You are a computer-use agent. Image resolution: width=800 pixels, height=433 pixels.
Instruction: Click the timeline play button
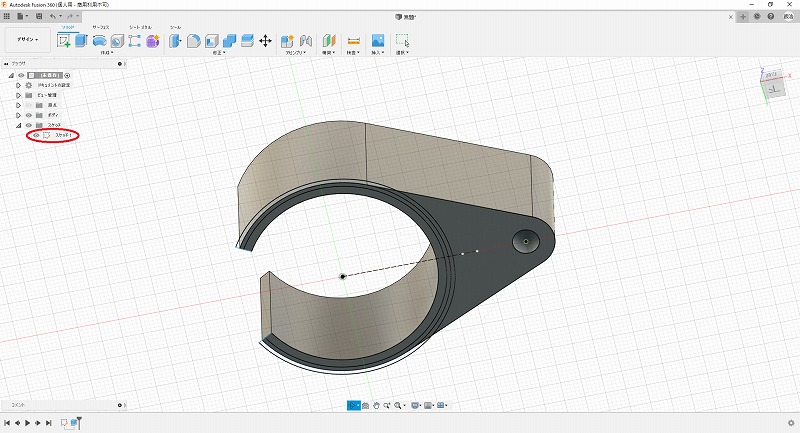click(28, 423)
